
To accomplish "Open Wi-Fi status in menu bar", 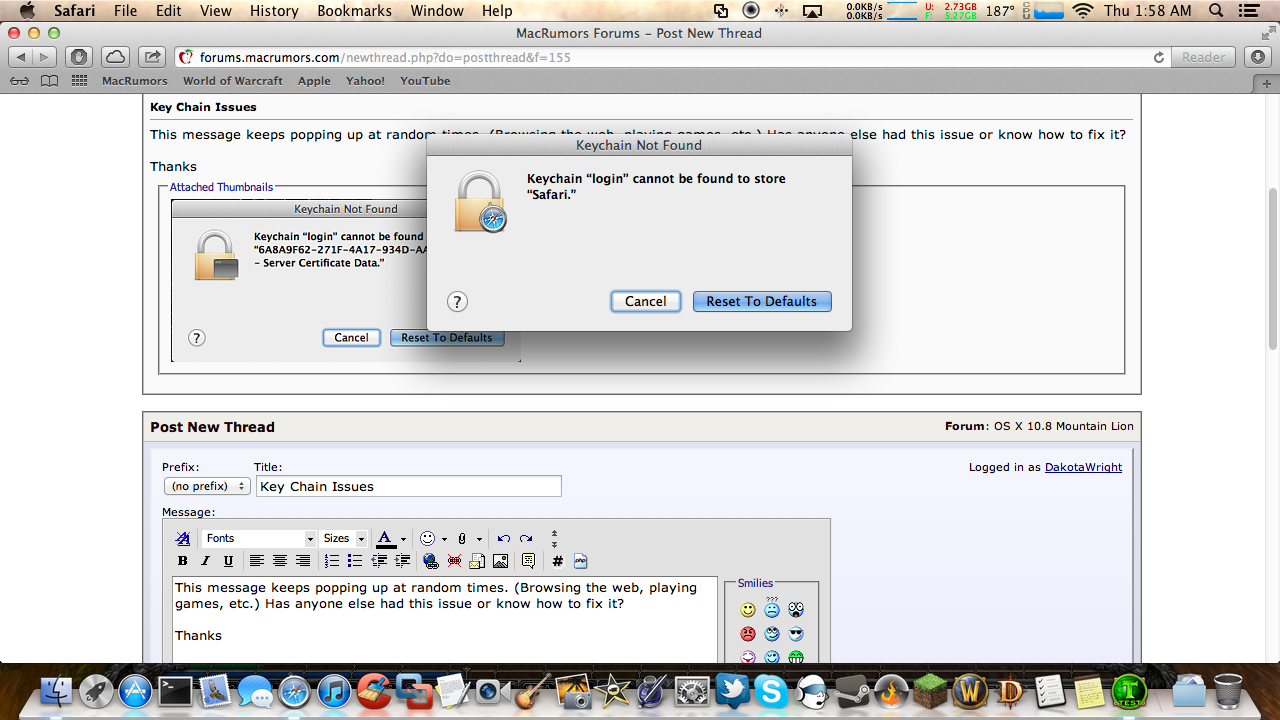I will (1082, 11).
